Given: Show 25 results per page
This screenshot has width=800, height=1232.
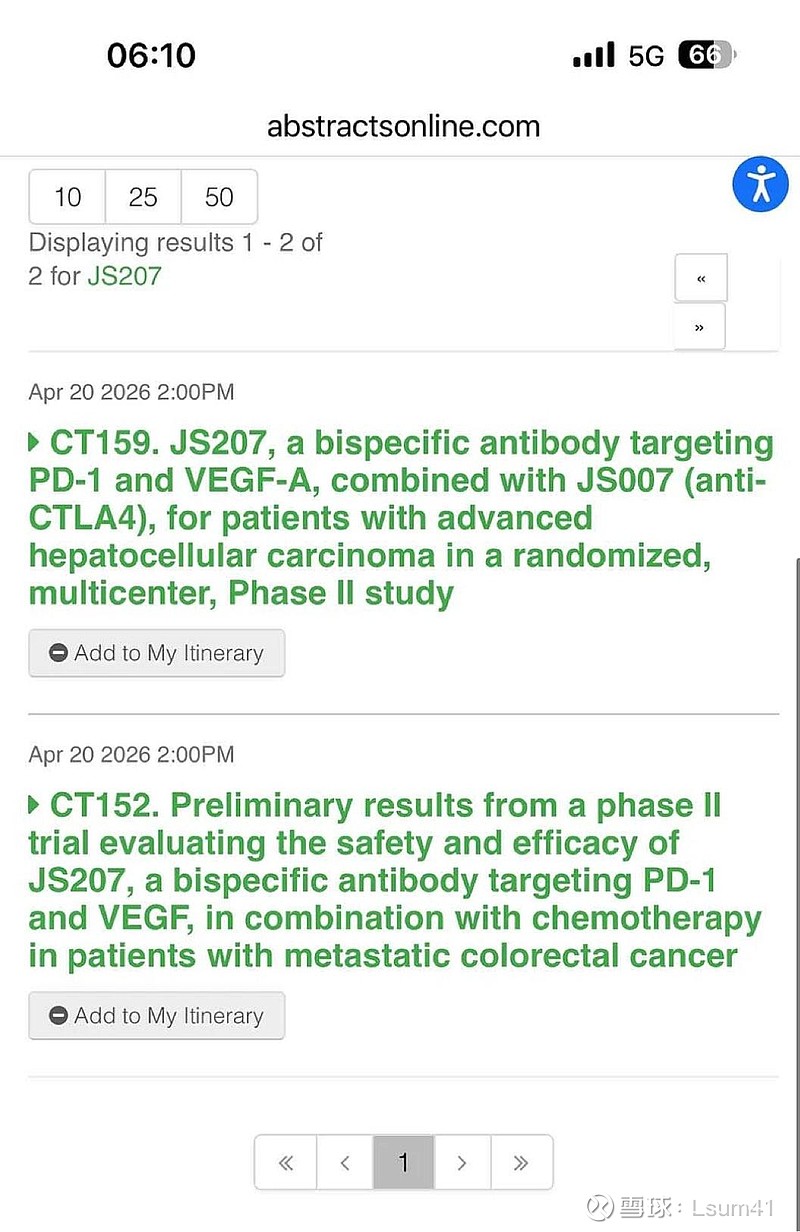Looking at the screenshot, I should [x=143, y=197].
